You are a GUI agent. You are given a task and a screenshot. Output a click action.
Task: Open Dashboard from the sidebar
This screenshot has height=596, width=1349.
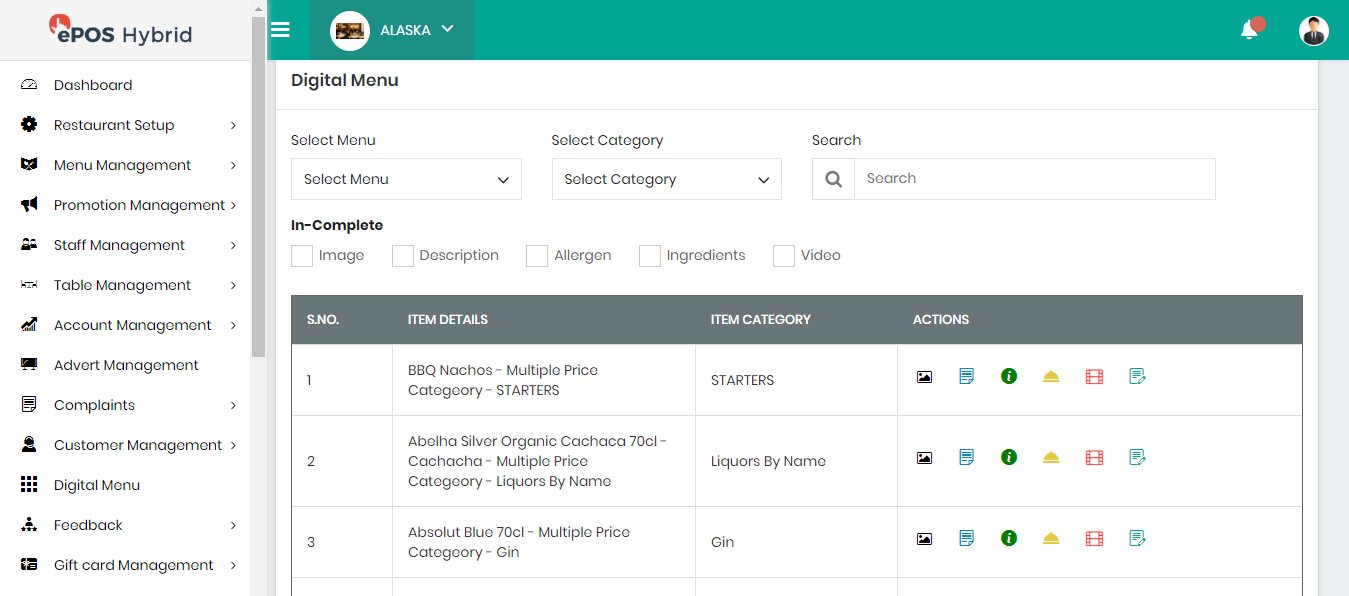[x=93, y=85]
